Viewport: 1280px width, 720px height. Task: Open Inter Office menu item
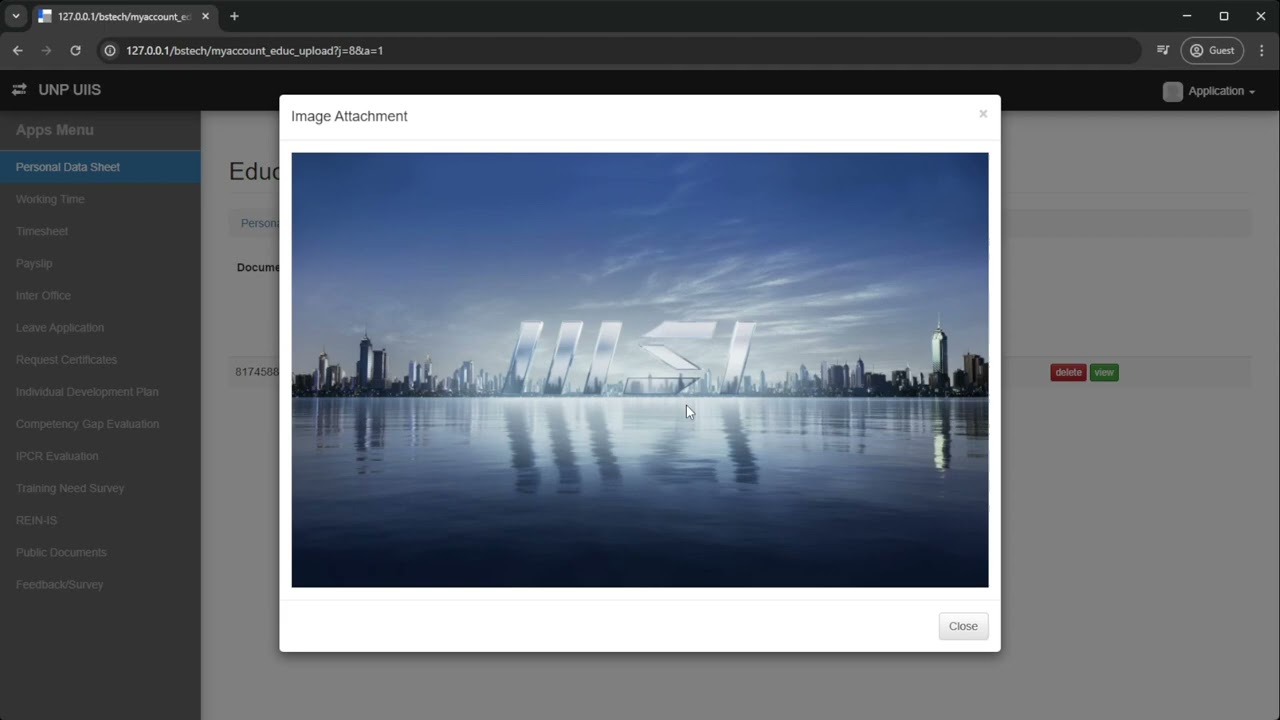(100, 295)
